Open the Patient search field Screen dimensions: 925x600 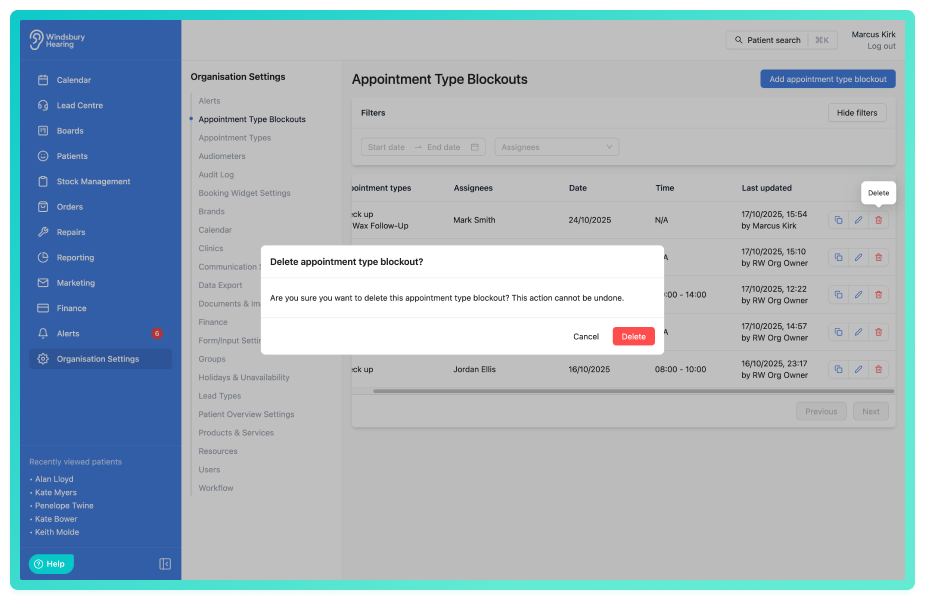click(x=781, y=40)
